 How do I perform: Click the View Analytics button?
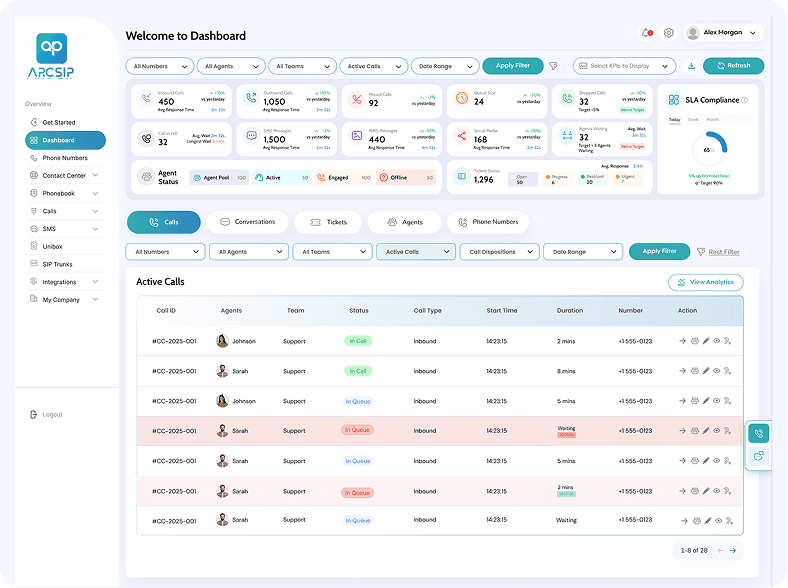coord(705,283)
